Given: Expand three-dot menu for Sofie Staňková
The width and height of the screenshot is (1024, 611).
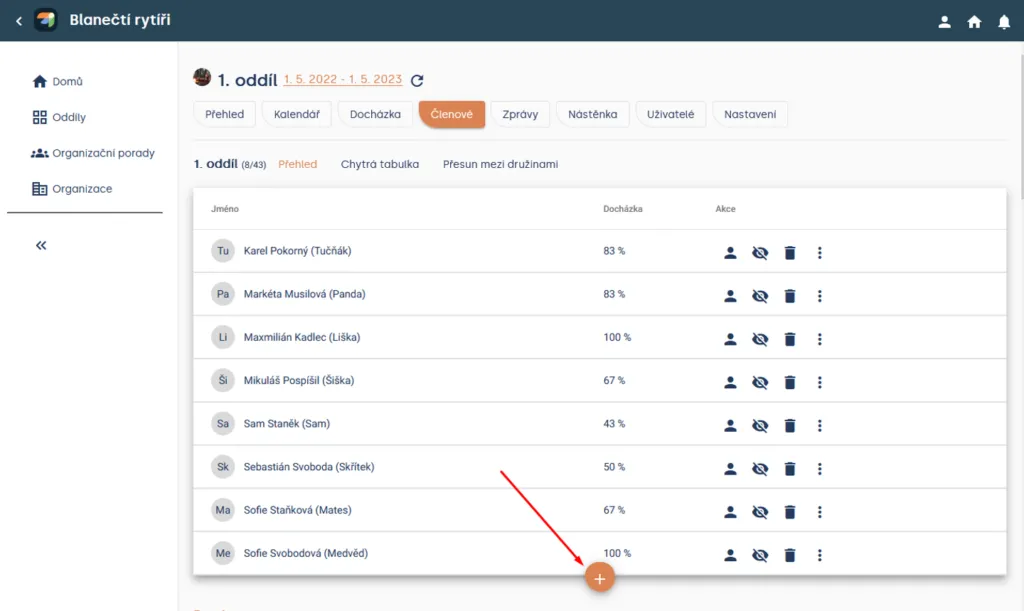Looking at the screenshot, I should click(820, 512).
